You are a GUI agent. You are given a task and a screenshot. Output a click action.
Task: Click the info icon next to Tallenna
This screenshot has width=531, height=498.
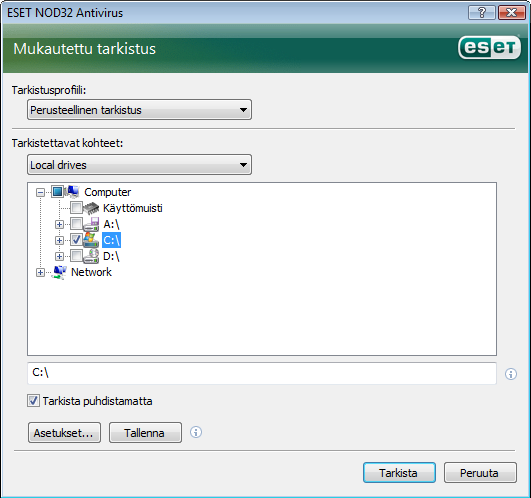click(196, 432)
